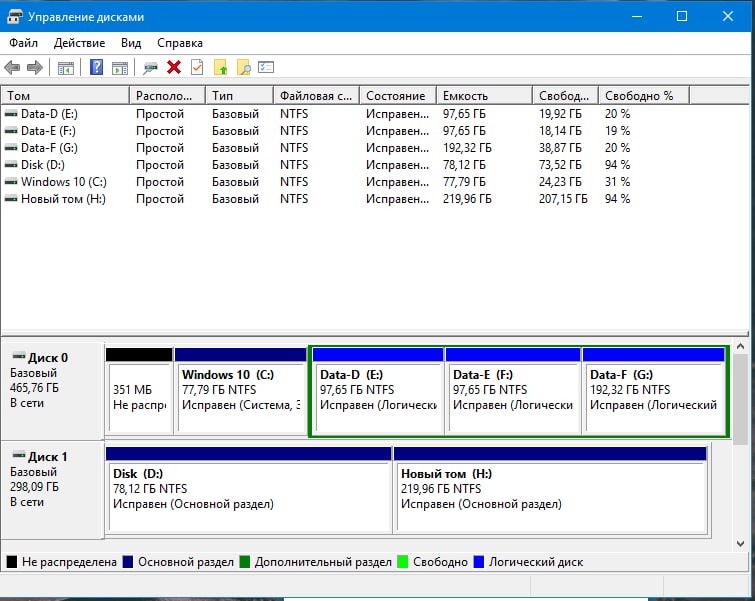Click the drive icon beside Data-D (E:)
Screen dimensions: 755x601
(11, 114)
